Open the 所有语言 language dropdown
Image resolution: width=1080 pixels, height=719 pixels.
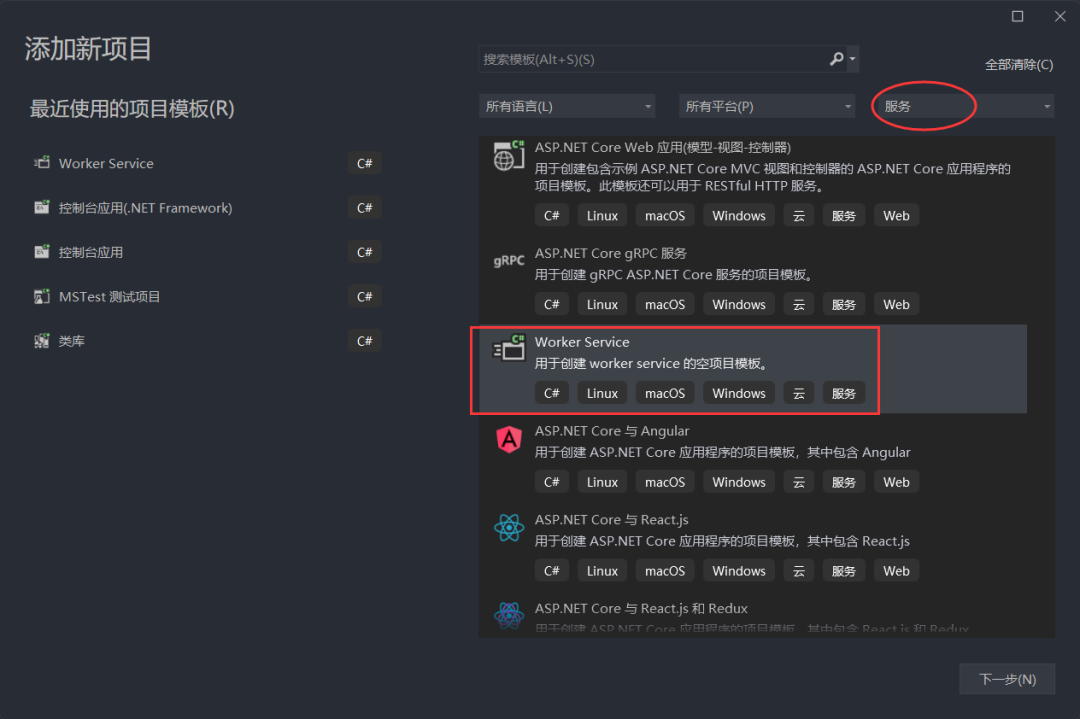[567, 106]
